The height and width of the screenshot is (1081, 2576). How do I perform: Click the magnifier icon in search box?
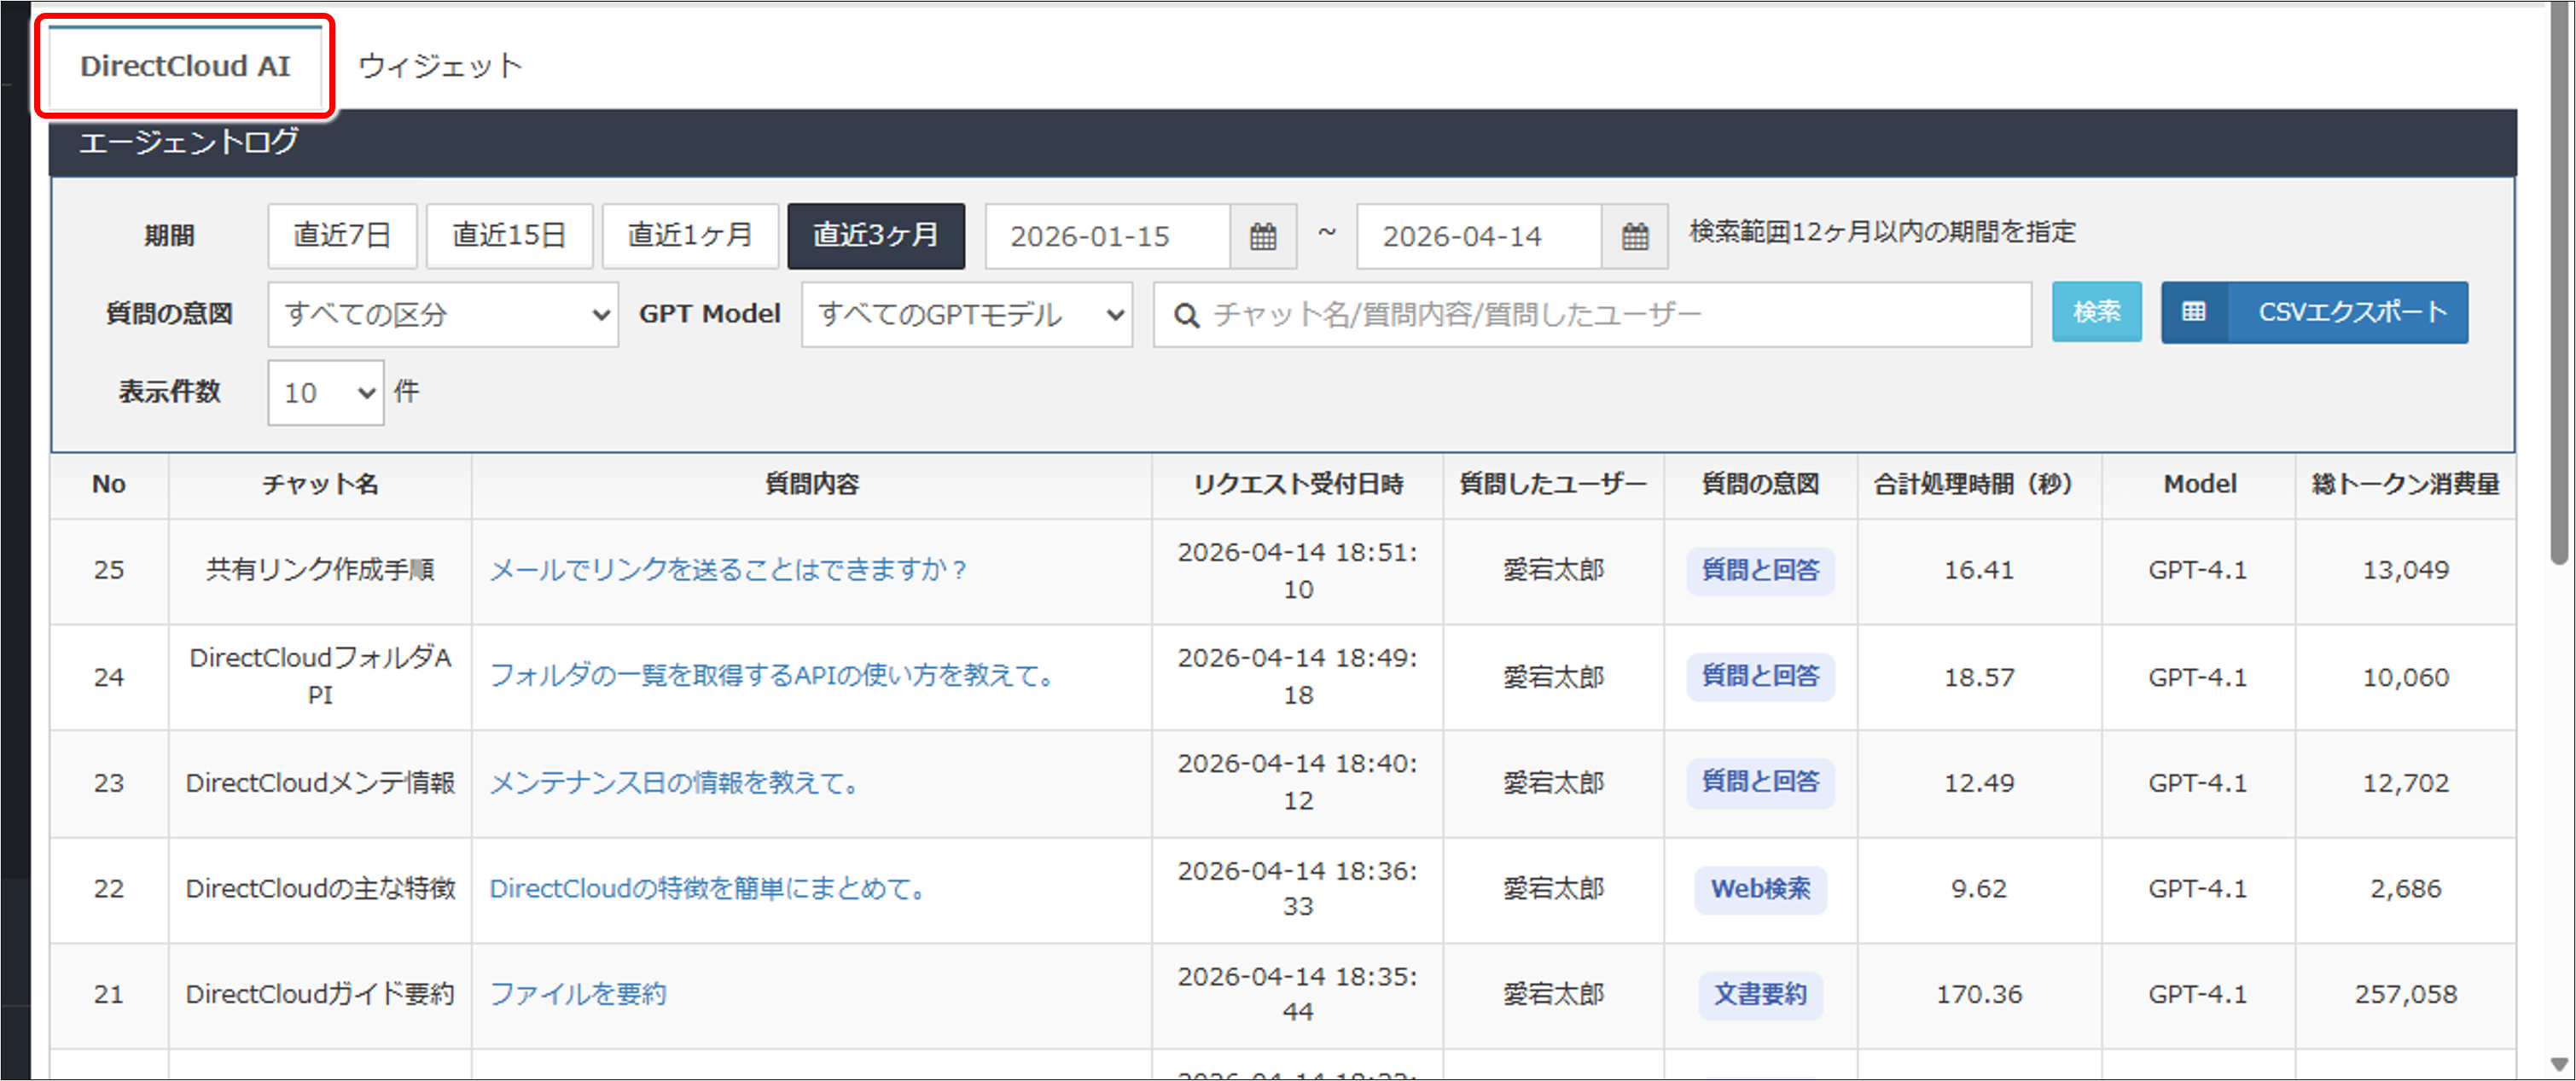point(1186,316)
